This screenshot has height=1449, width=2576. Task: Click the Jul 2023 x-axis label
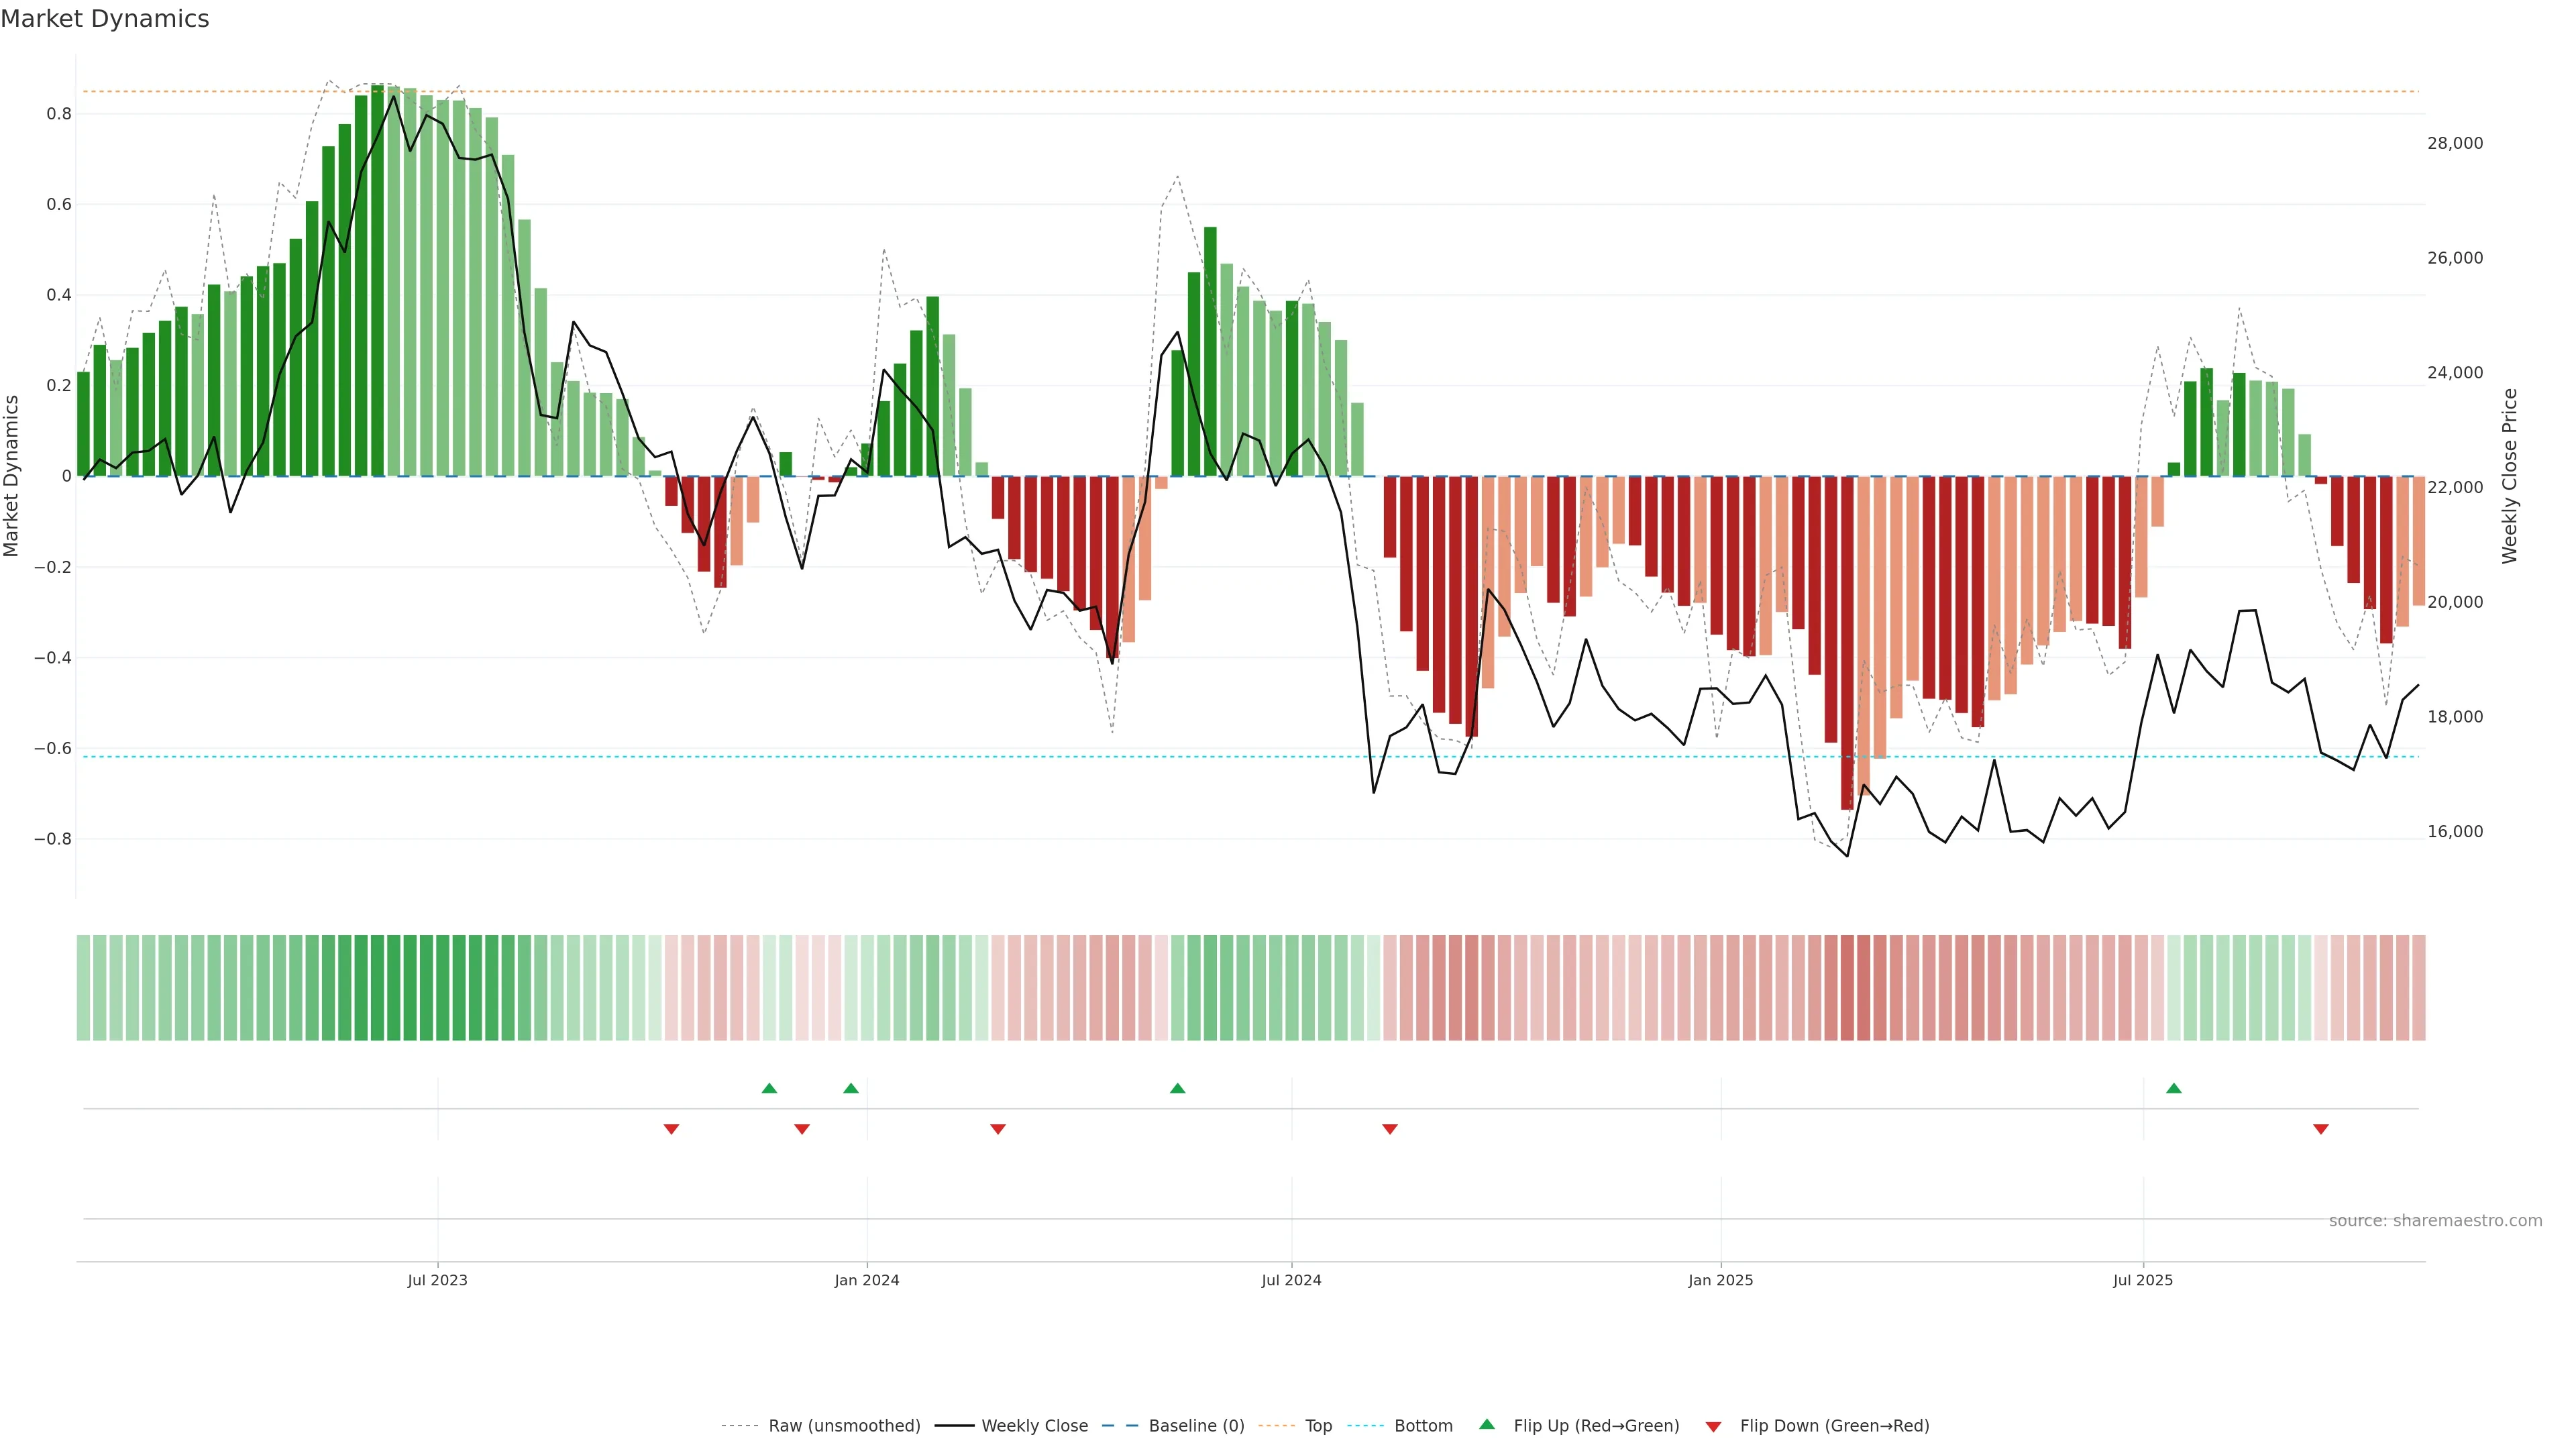[x=437, y=1280]
